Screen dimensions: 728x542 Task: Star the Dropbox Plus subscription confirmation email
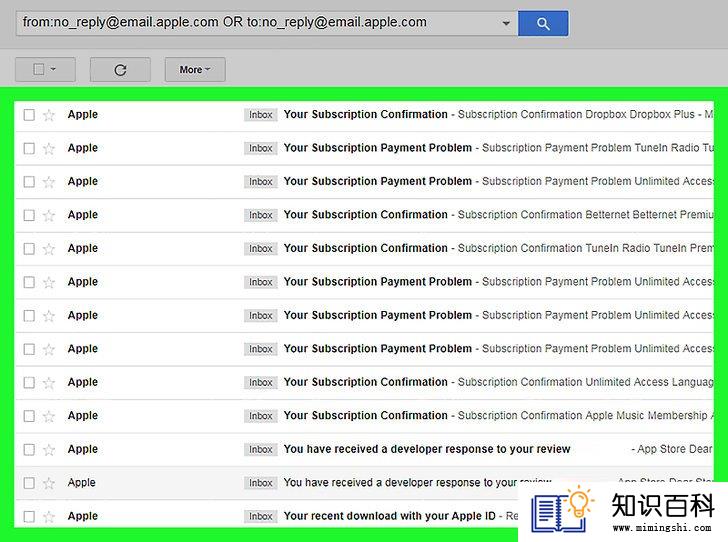coord(49,115)
